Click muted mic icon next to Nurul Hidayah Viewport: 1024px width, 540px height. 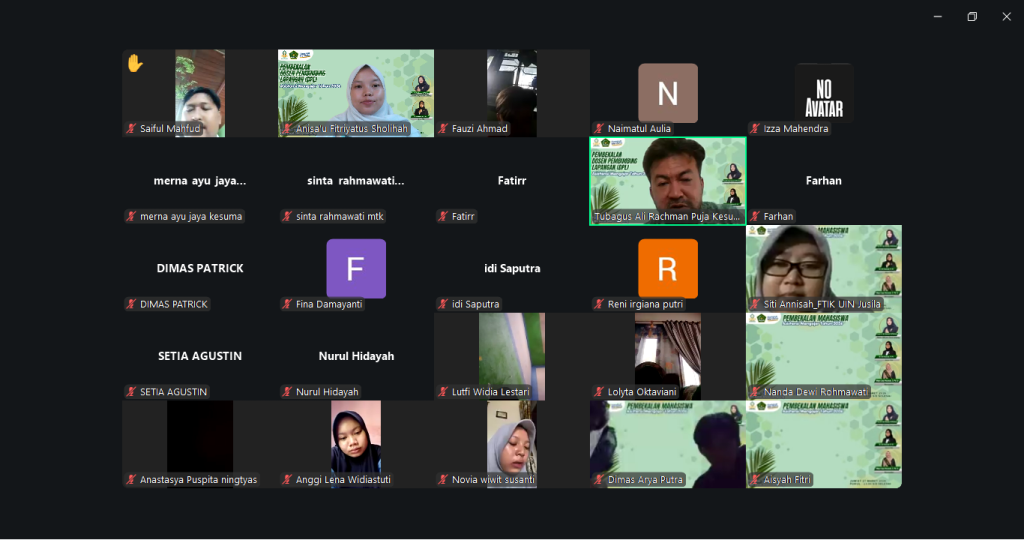(x=287, y=393)
